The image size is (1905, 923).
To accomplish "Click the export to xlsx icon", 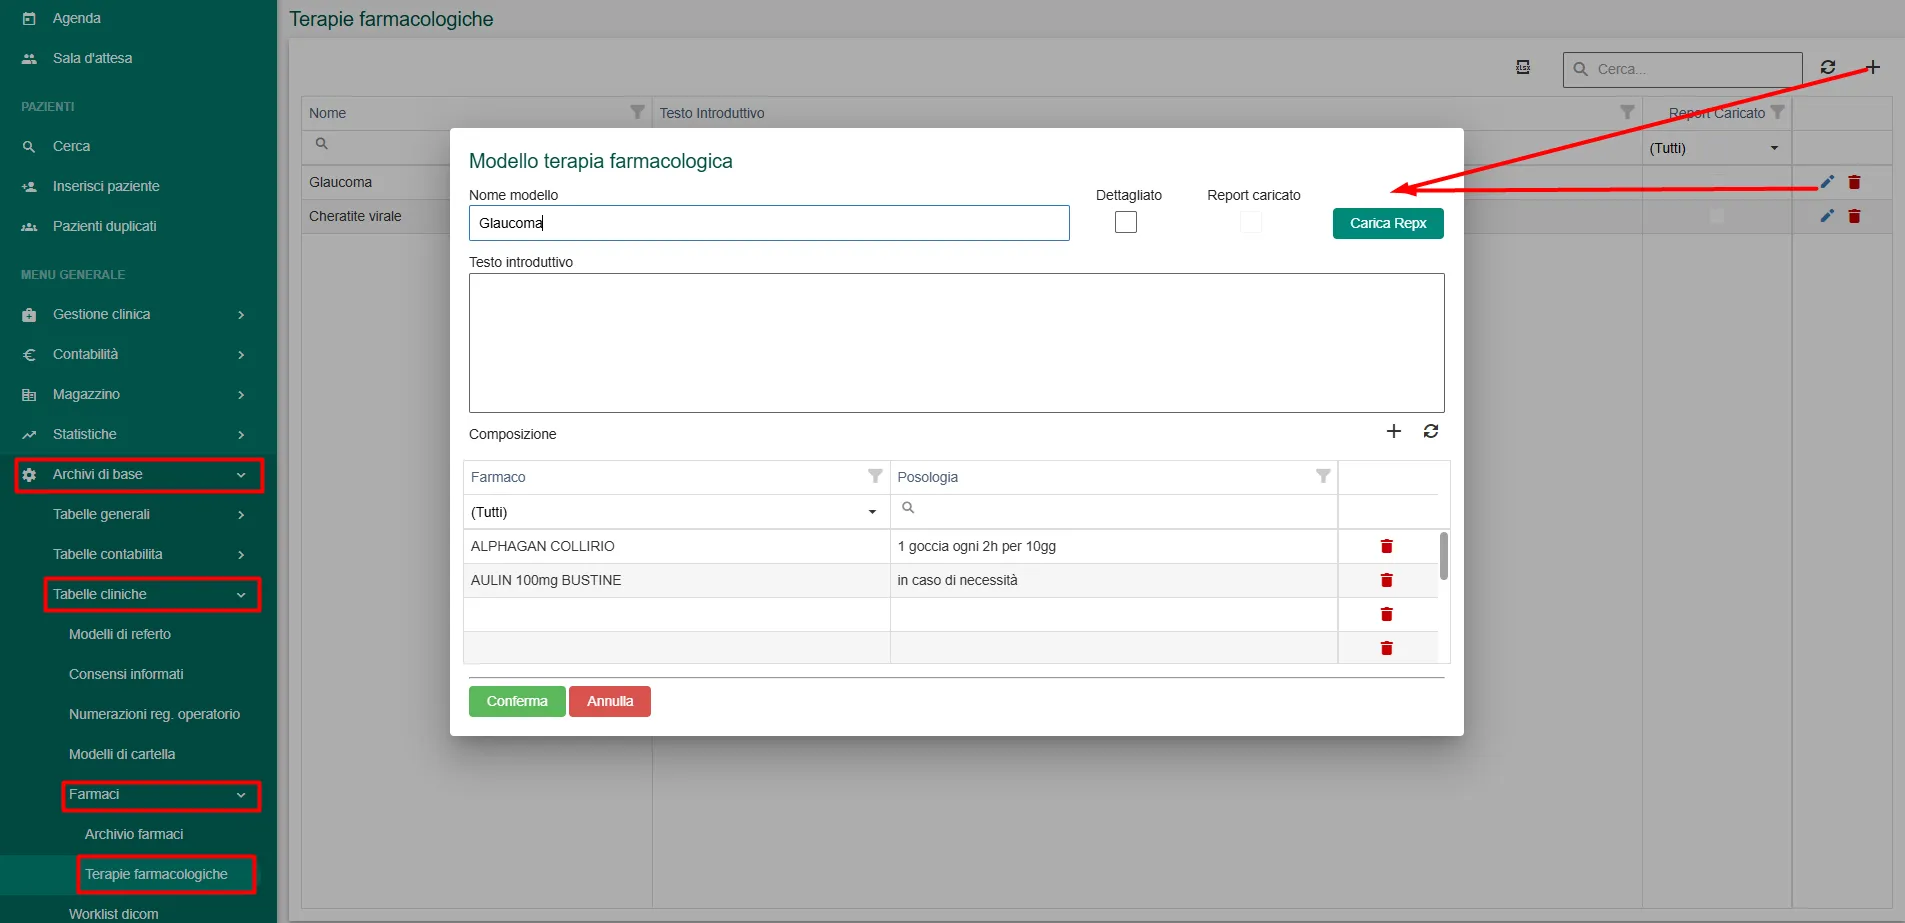I will 1523,67.
